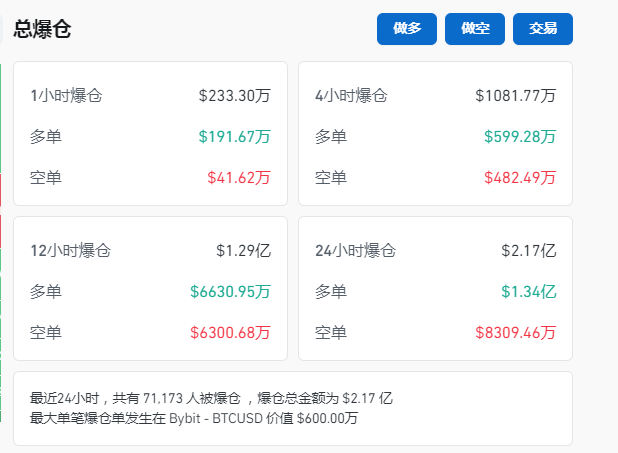The height and width of the screenshot is (453, 618).
Task: Click the $6630.95万 long value
Action: pyautogui.click(x=230, y=291)
